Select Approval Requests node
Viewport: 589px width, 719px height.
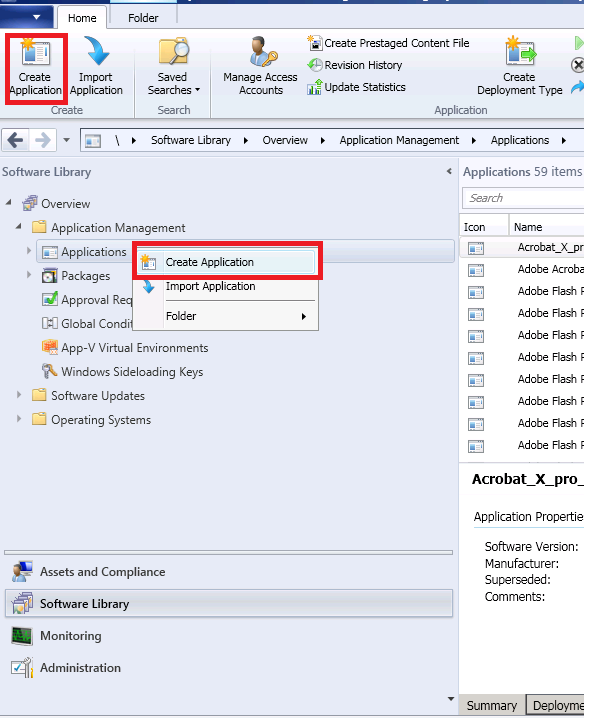87,300
